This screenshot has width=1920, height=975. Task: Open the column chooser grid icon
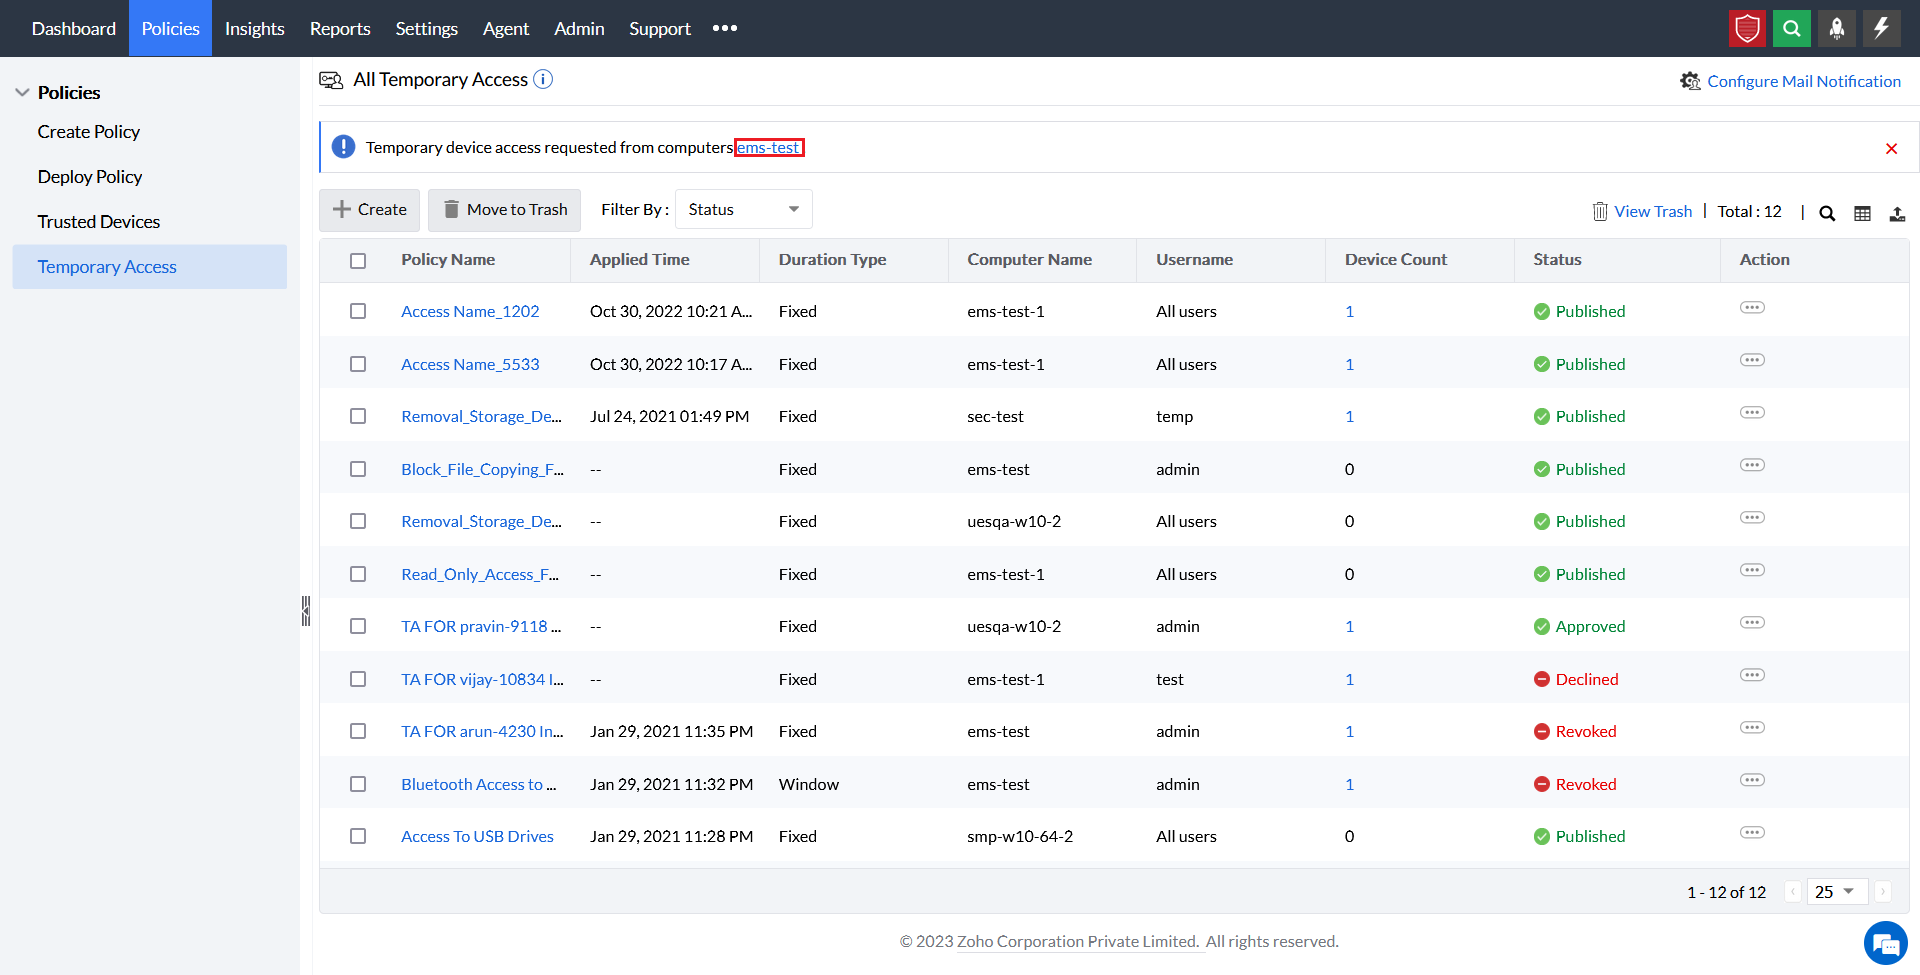tap(1862, 213)
